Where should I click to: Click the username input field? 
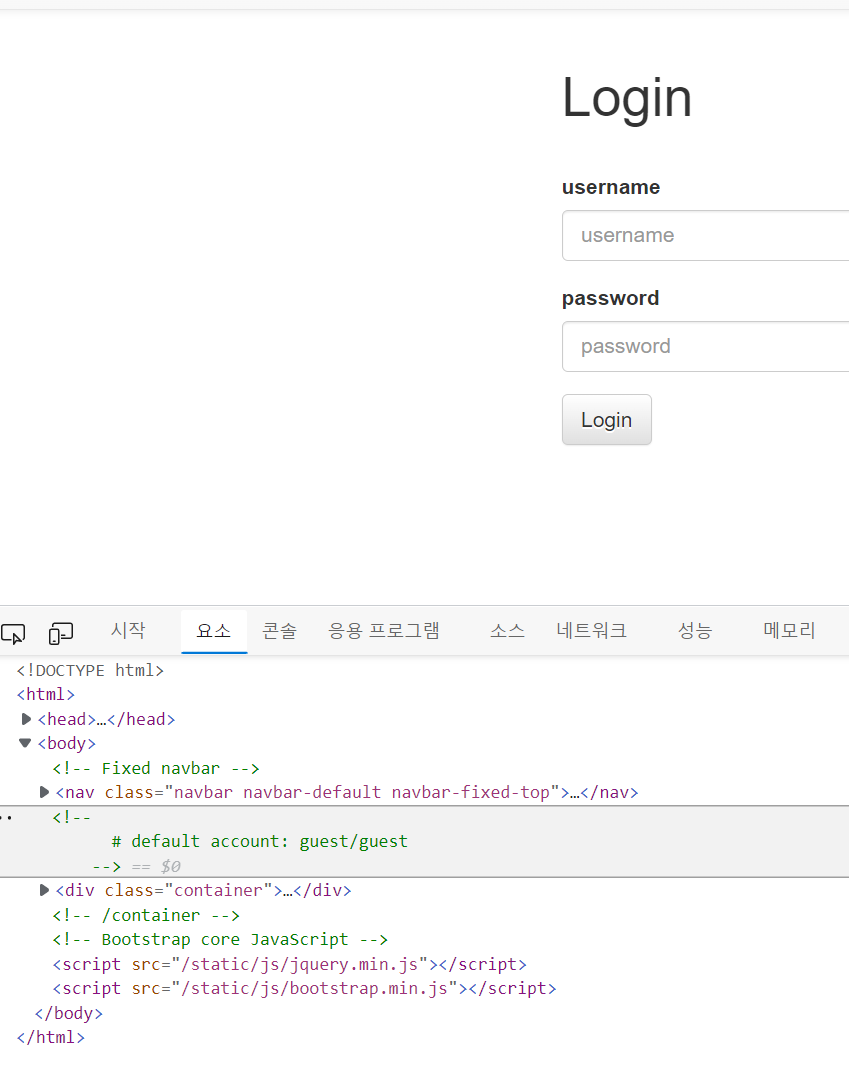coord(705,236)
